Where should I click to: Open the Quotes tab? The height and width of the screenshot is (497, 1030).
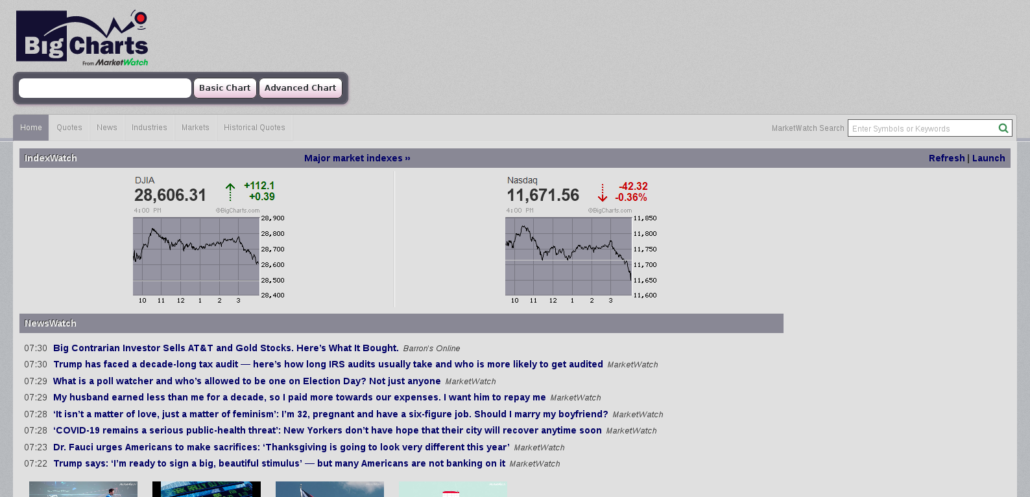coord(69,127)
